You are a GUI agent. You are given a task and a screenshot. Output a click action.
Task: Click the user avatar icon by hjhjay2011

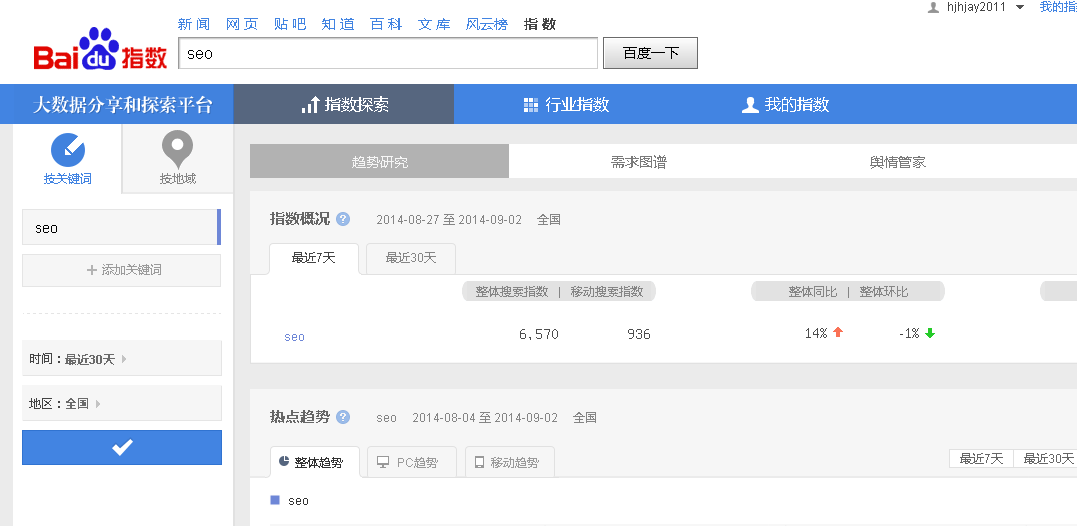coord(934,7)
